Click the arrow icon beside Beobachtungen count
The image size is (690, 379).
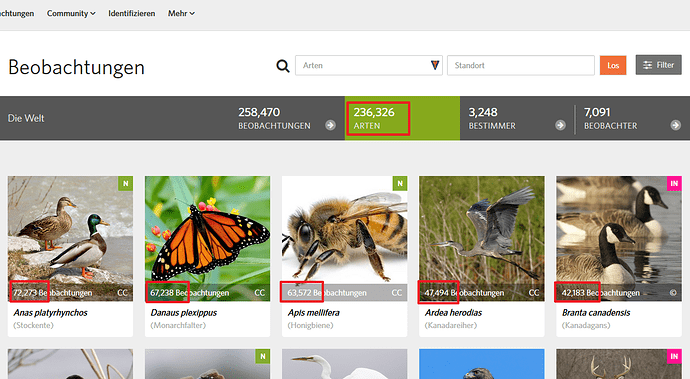tap(330, 125)
